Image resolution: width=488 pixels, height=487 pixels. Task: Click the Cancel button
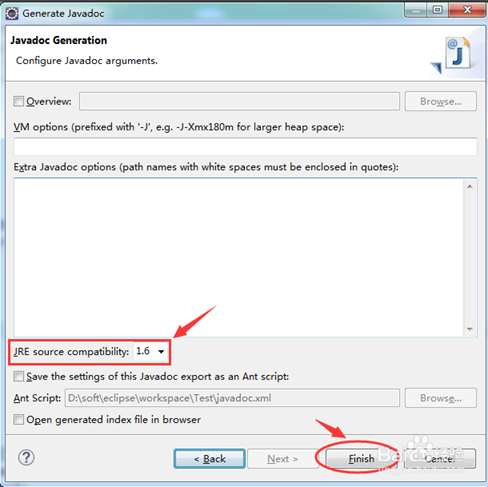[440, 459]
